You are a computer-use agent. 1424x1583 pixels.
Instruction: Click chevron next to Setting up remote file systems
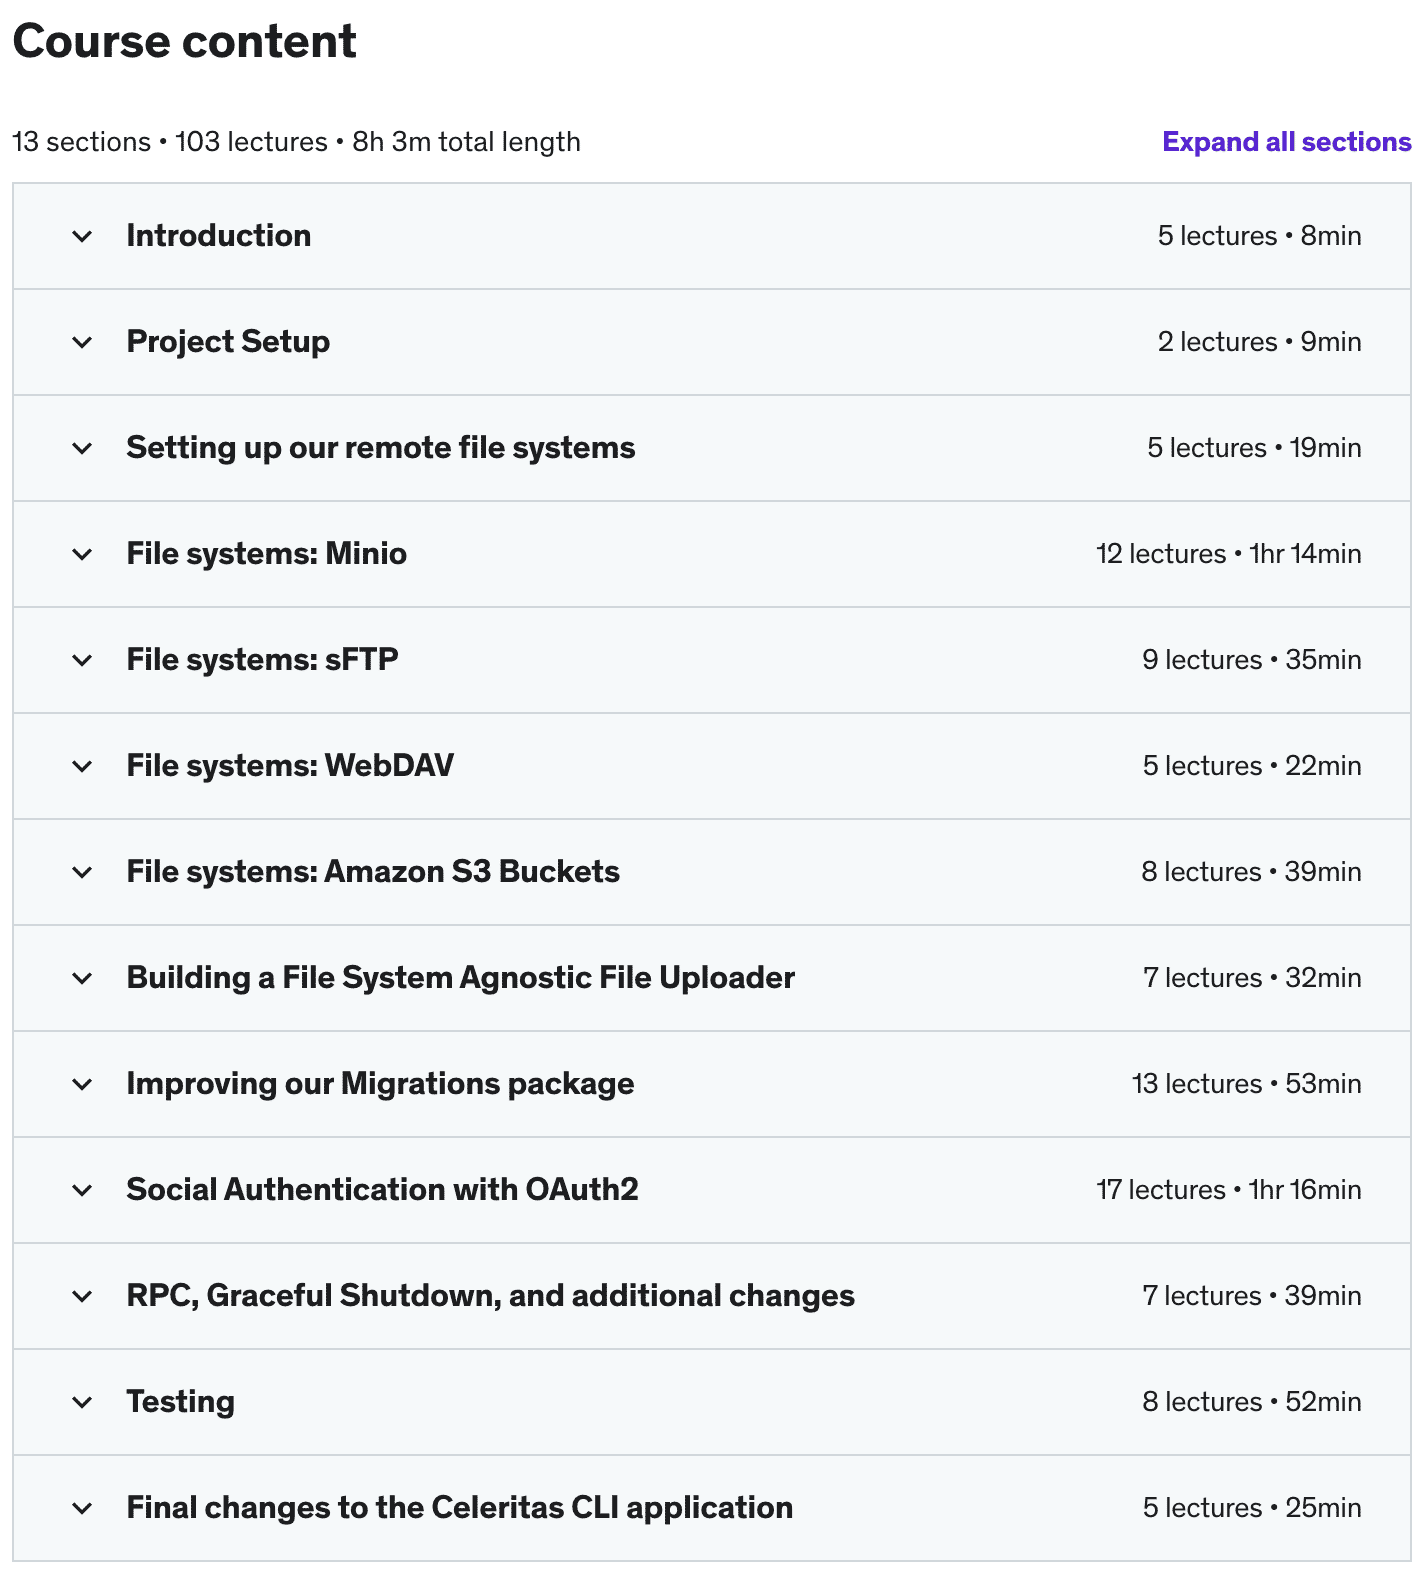pos(83,448)
